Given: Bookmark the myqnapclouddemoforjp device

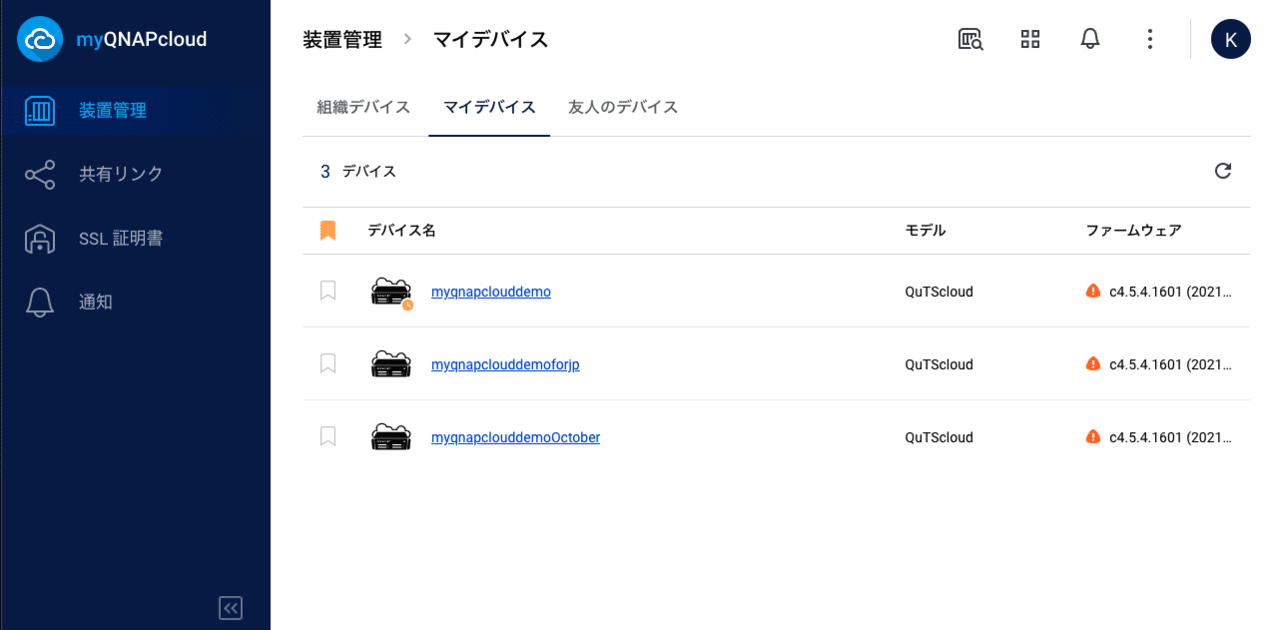Looking at the screenshot, I should (327, 364).
